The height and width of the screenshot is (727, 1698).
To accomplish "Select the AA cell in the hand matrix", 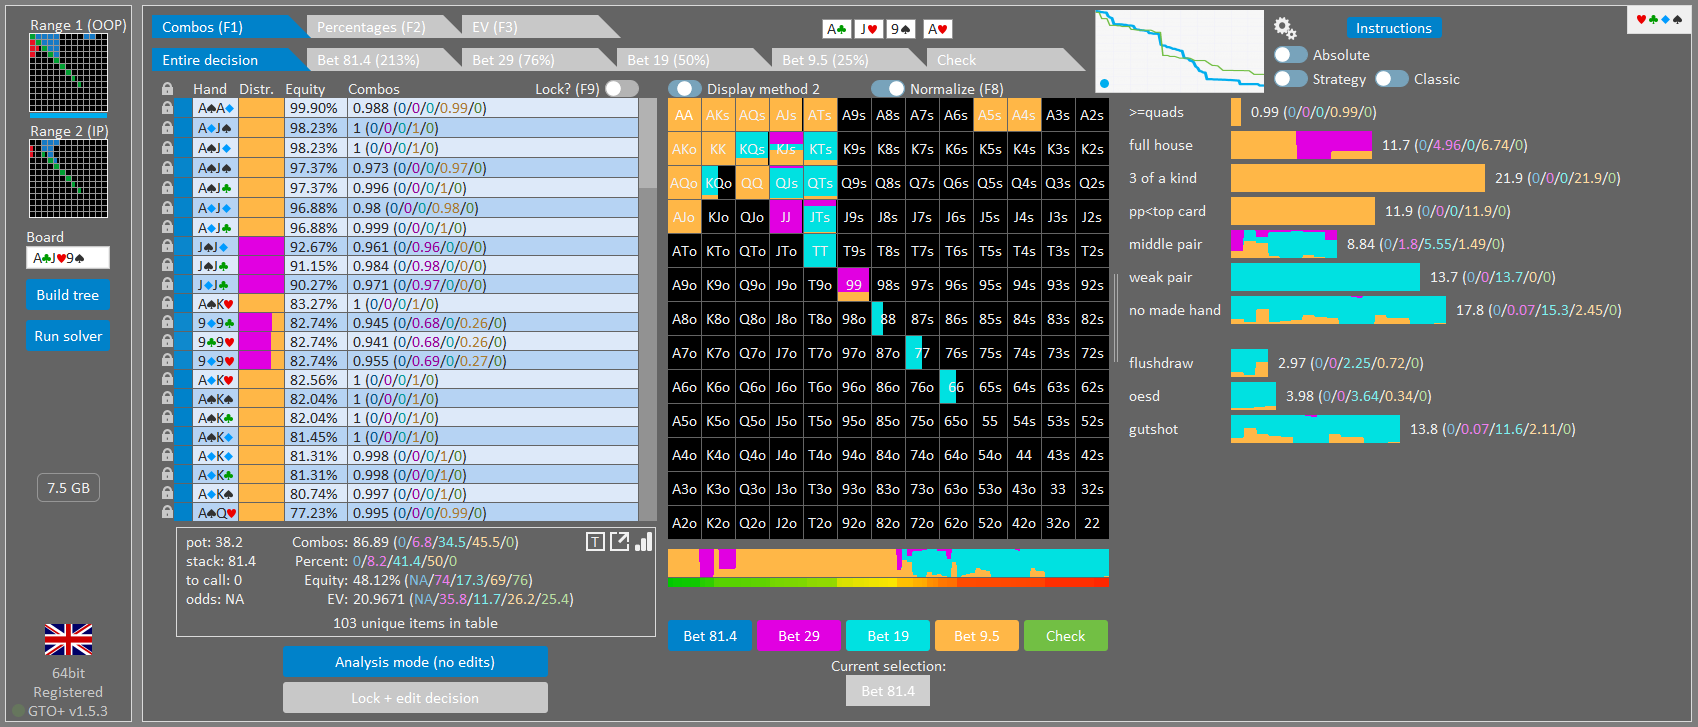I will tap(684, 115).
